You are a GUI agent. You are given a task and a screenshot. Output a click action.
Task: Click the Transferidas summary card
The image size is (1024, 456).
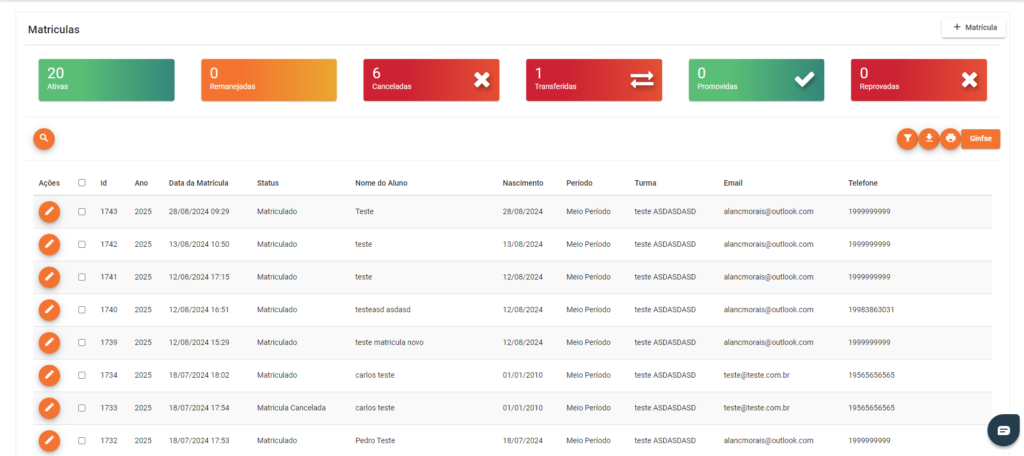(594, 80)
